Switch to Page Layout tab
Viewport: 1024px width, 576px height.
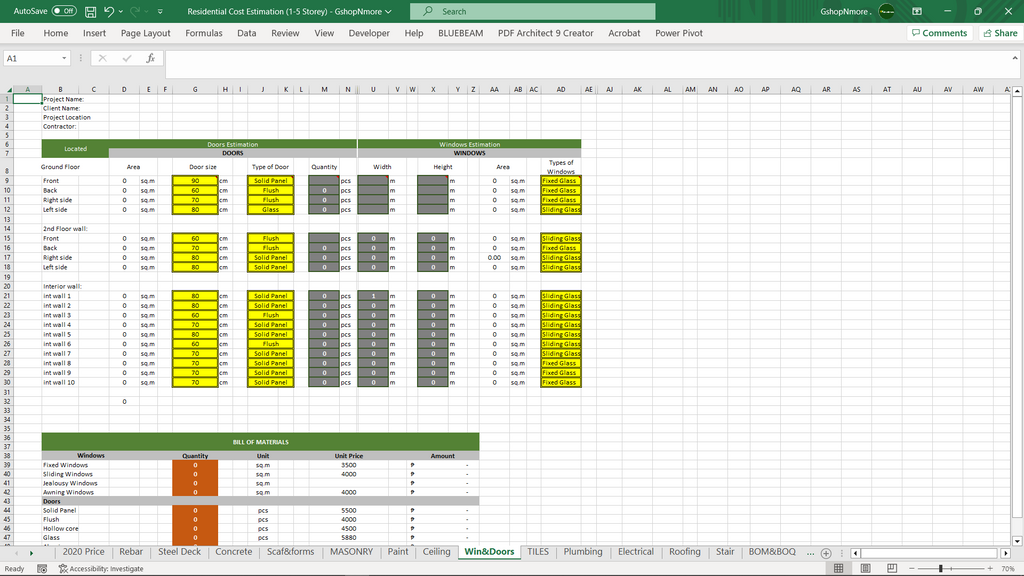coord(145,33)
